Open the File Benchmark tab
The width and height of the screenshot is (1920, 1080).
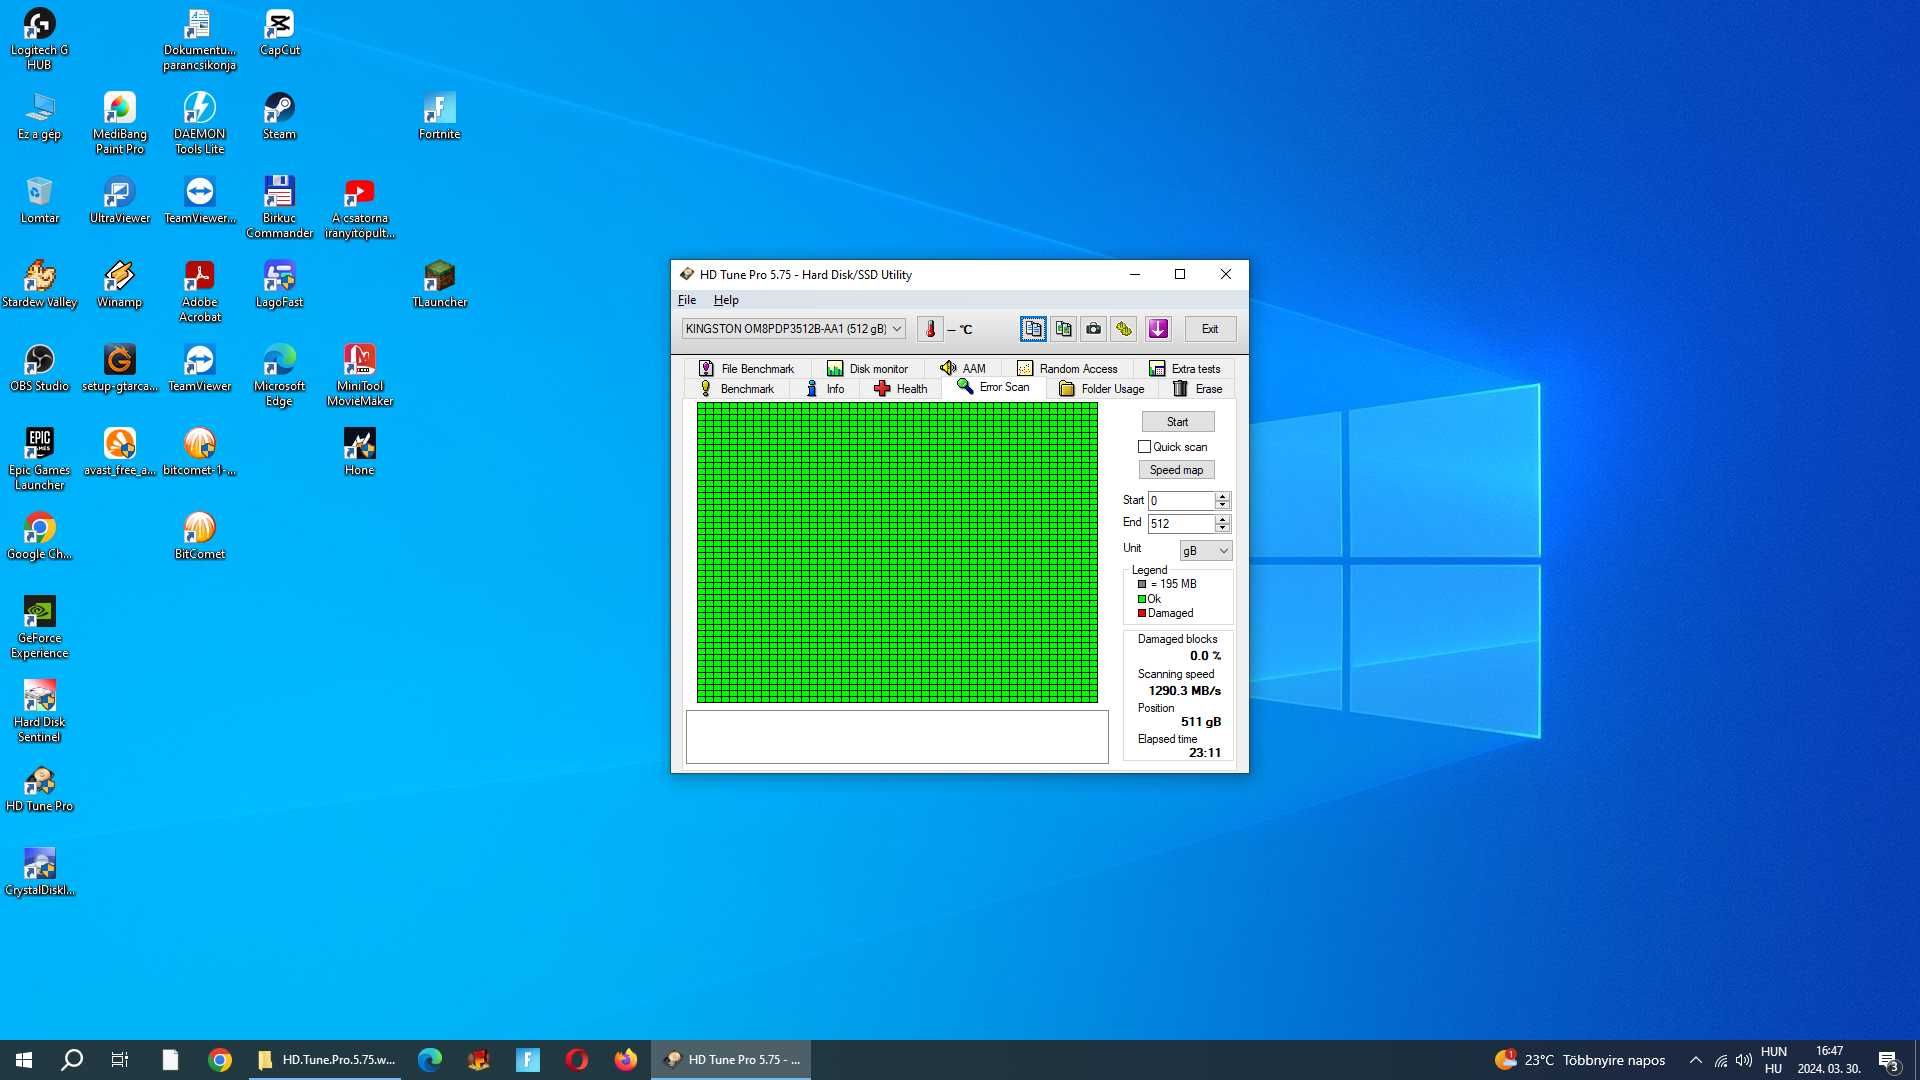(746, 368)
